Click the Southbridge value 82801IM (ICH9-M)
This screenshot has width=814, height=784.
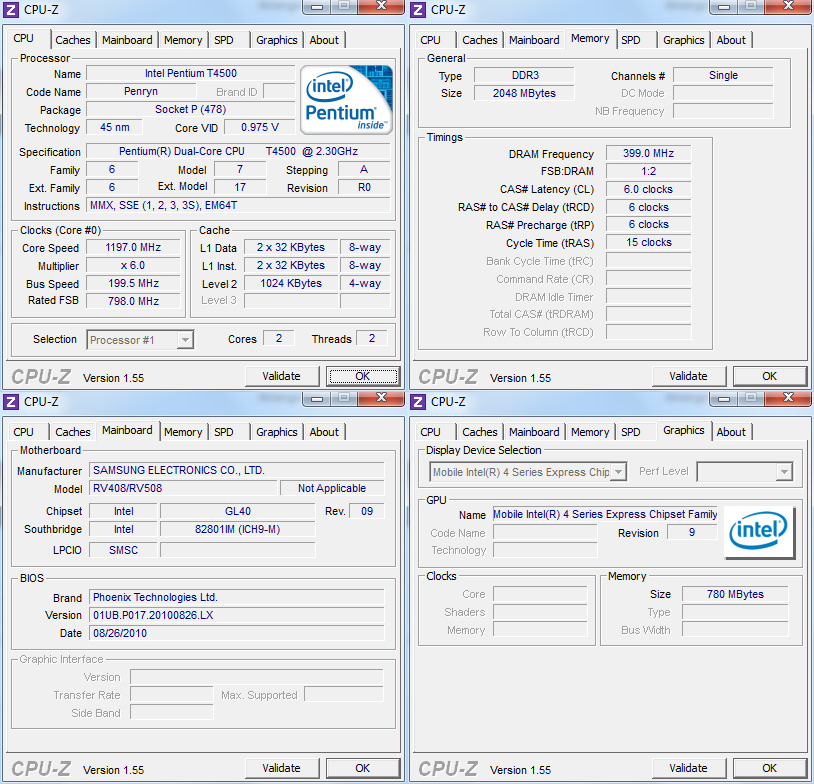click(237, 529)
